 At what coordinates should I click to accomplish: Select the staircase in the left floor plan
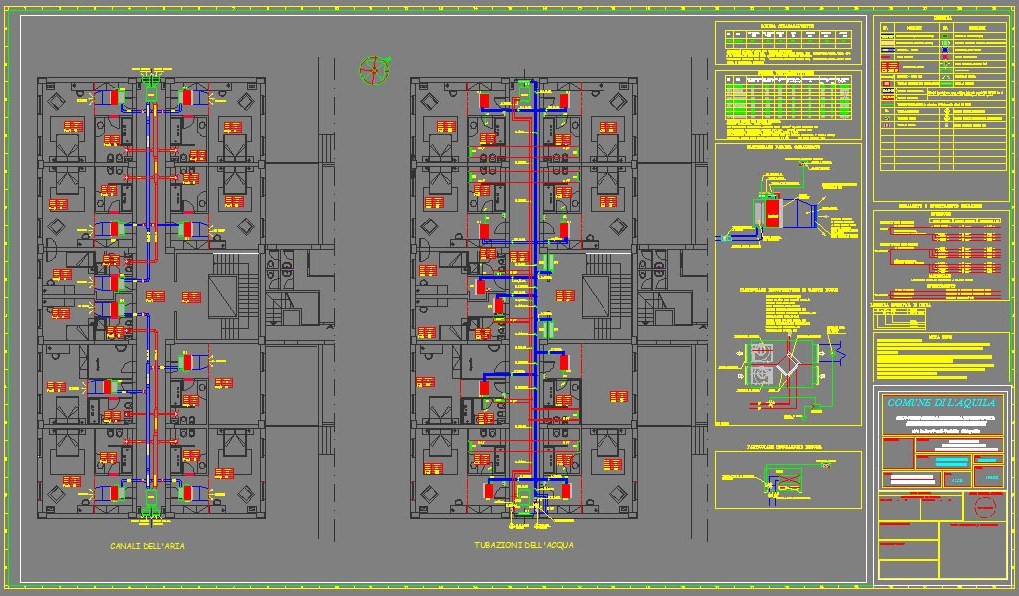click(224, 292)
